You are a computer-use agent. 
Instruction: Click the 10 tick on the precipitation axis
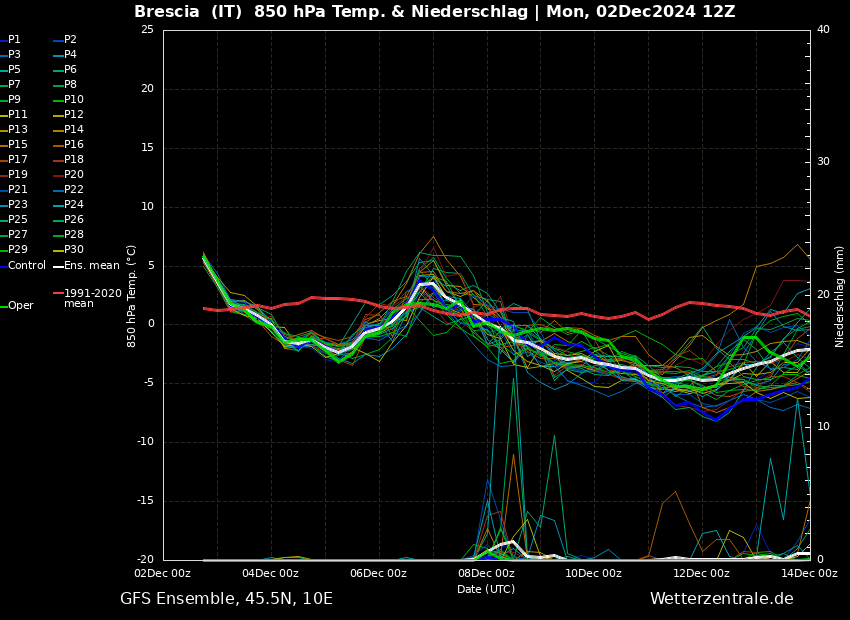click(x=823, y=427)
